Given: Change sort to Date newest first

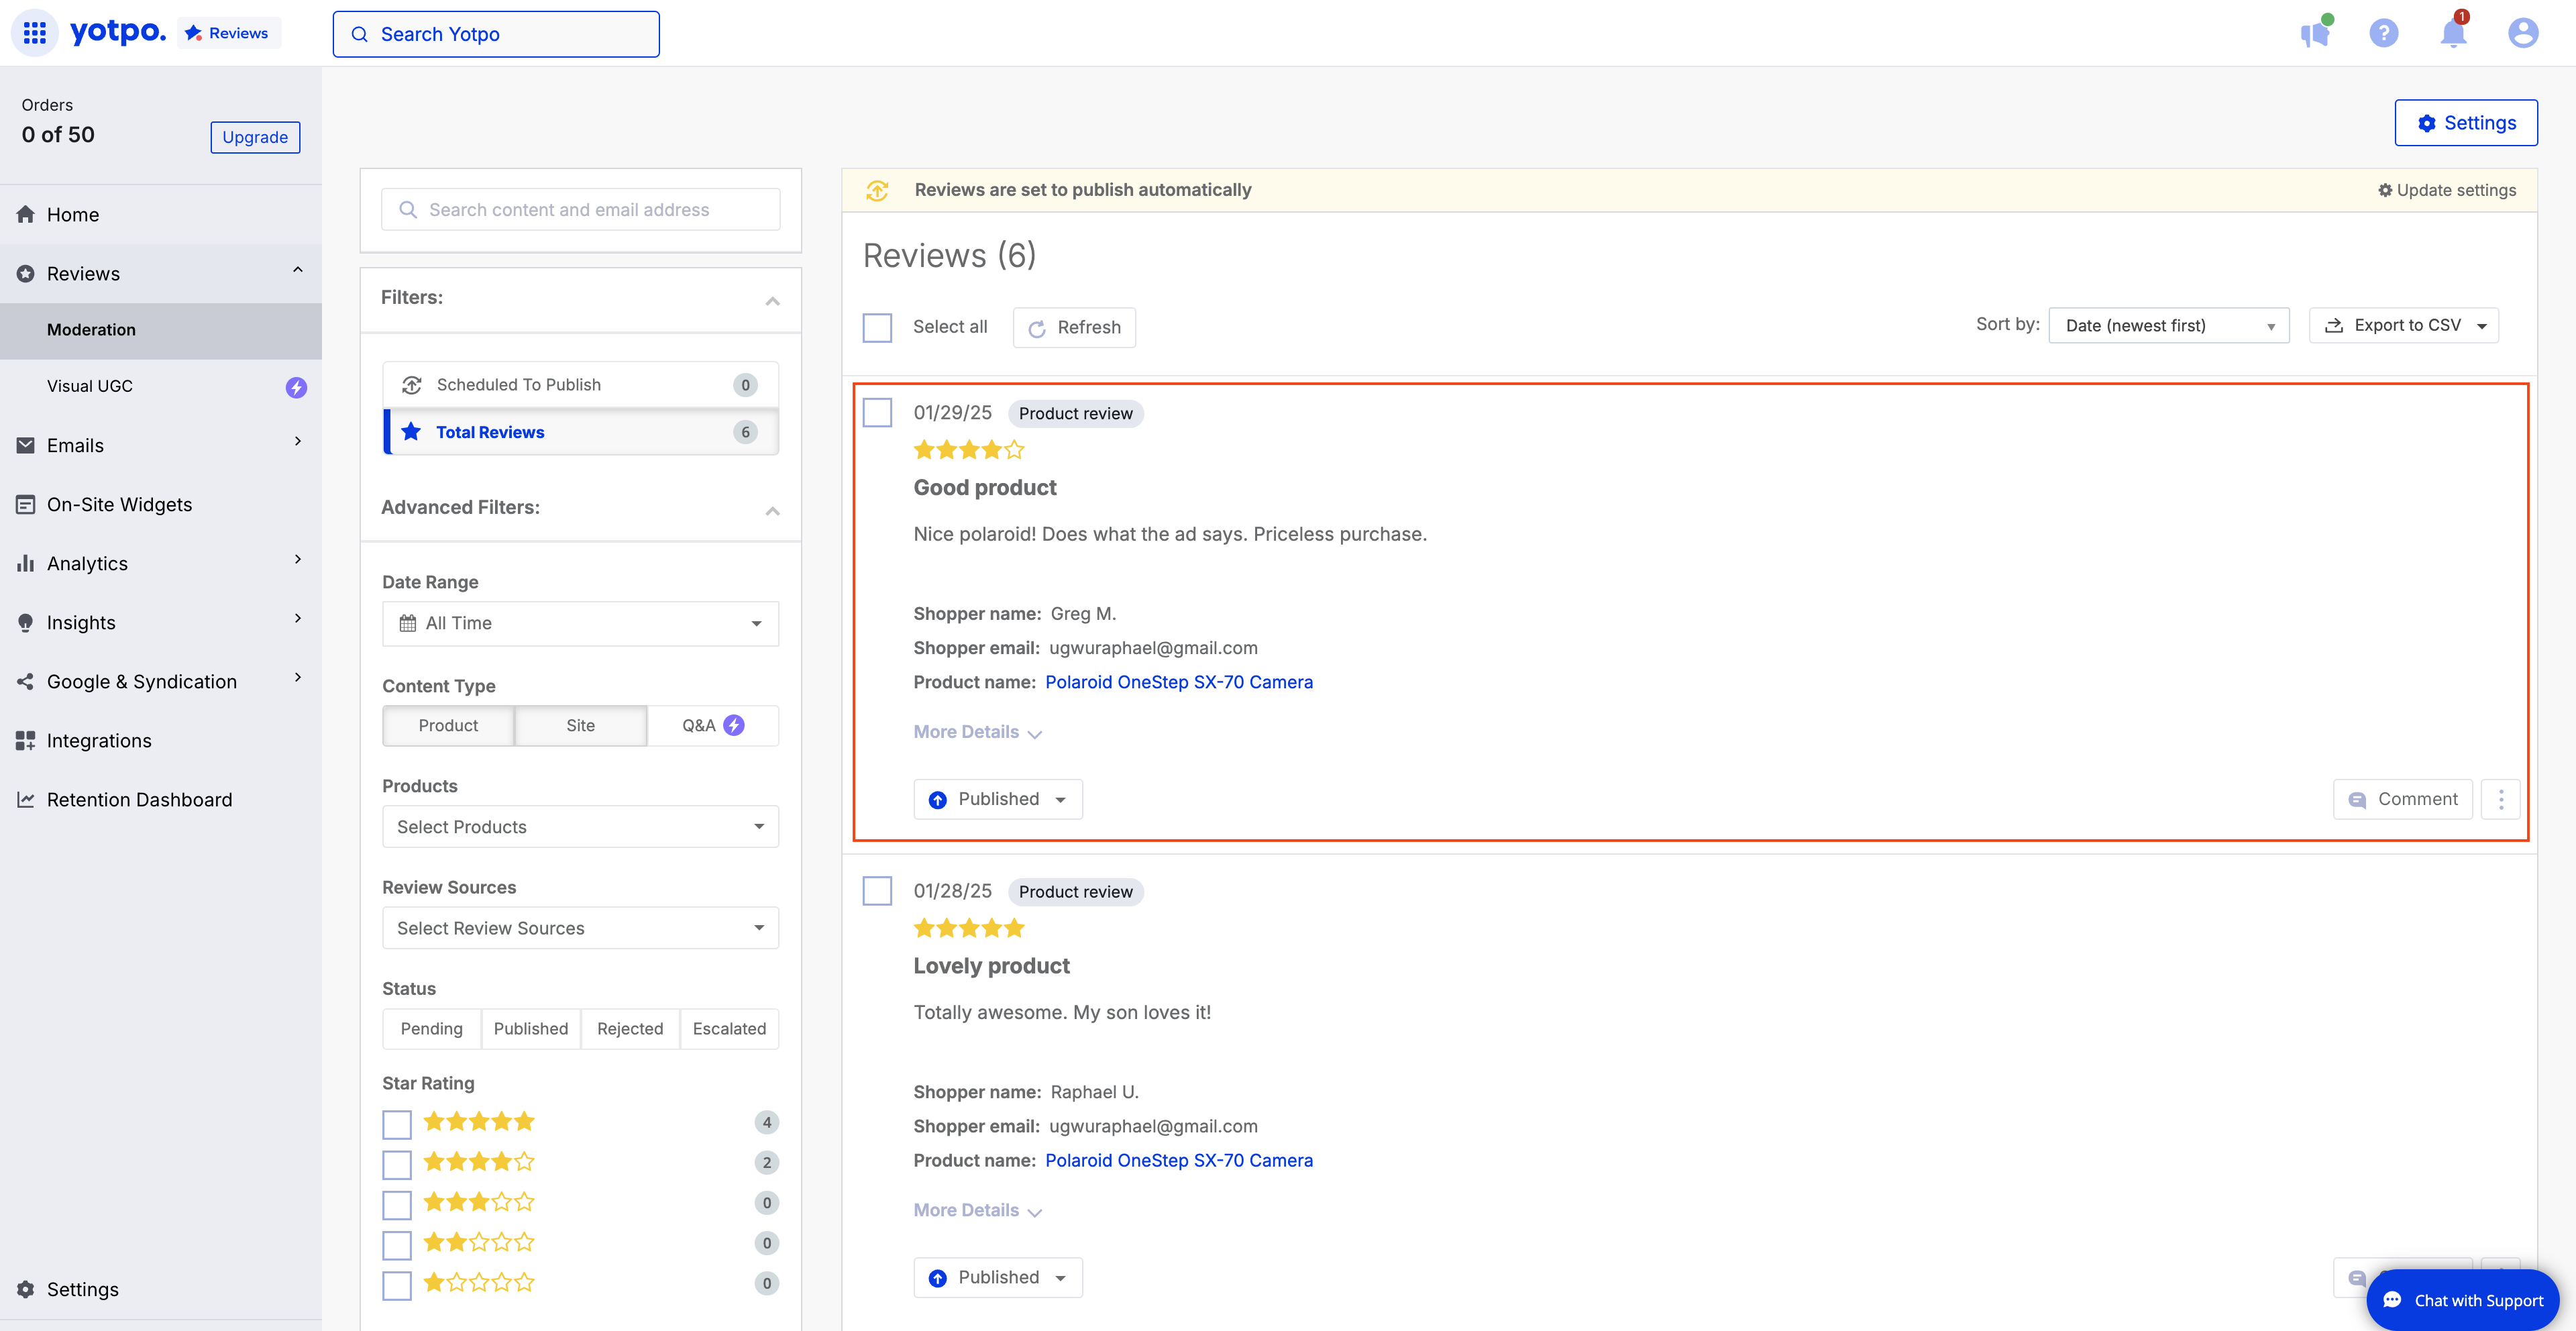Looking at the screenshot, I should pos(2168,325).
